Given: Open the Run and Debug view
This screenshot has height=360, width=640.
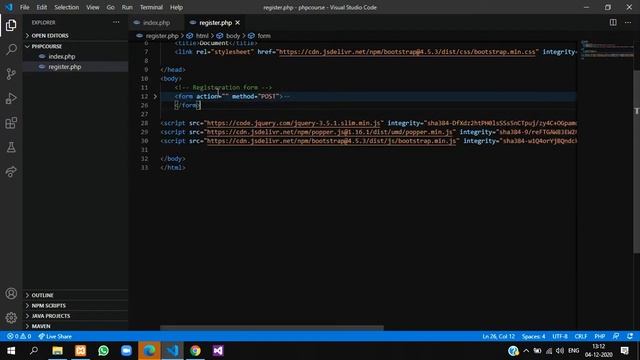Looking at the screenshot, I should (11, 98).
